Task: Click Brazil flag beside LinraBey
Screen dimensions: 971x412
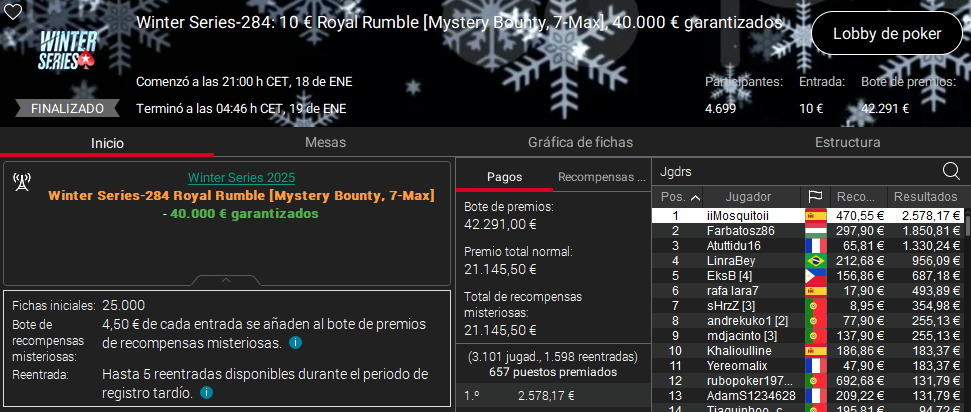Action: (815, 260)
